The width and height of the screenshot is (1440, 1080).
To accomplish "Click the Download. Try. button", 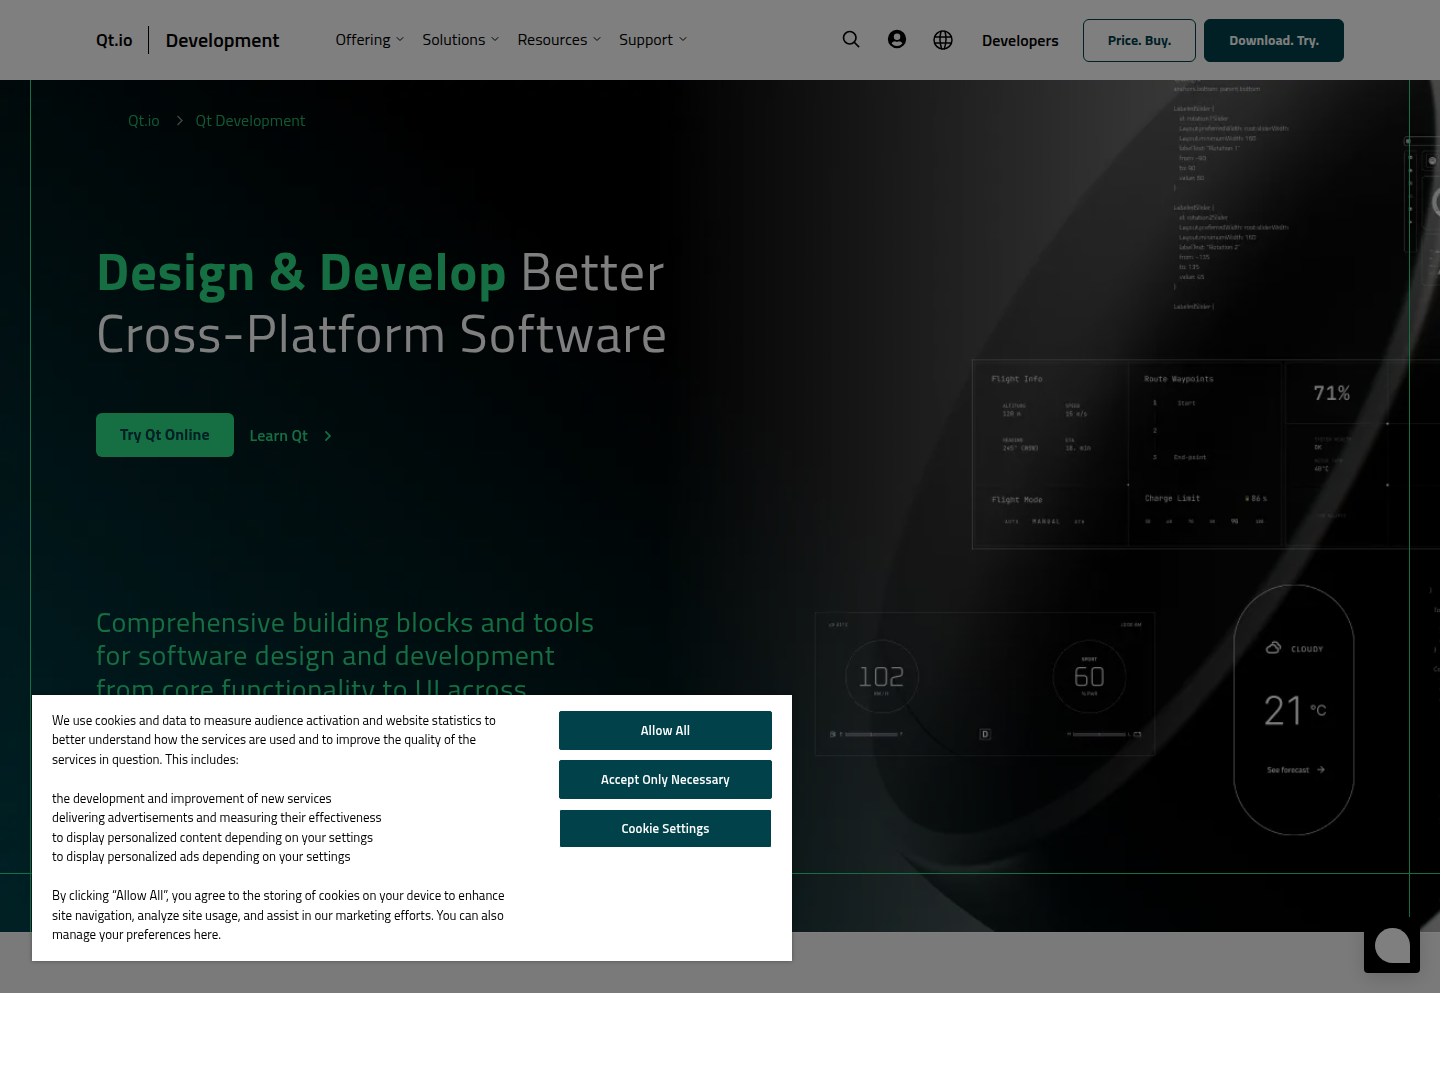I will tap(1274, 40).
